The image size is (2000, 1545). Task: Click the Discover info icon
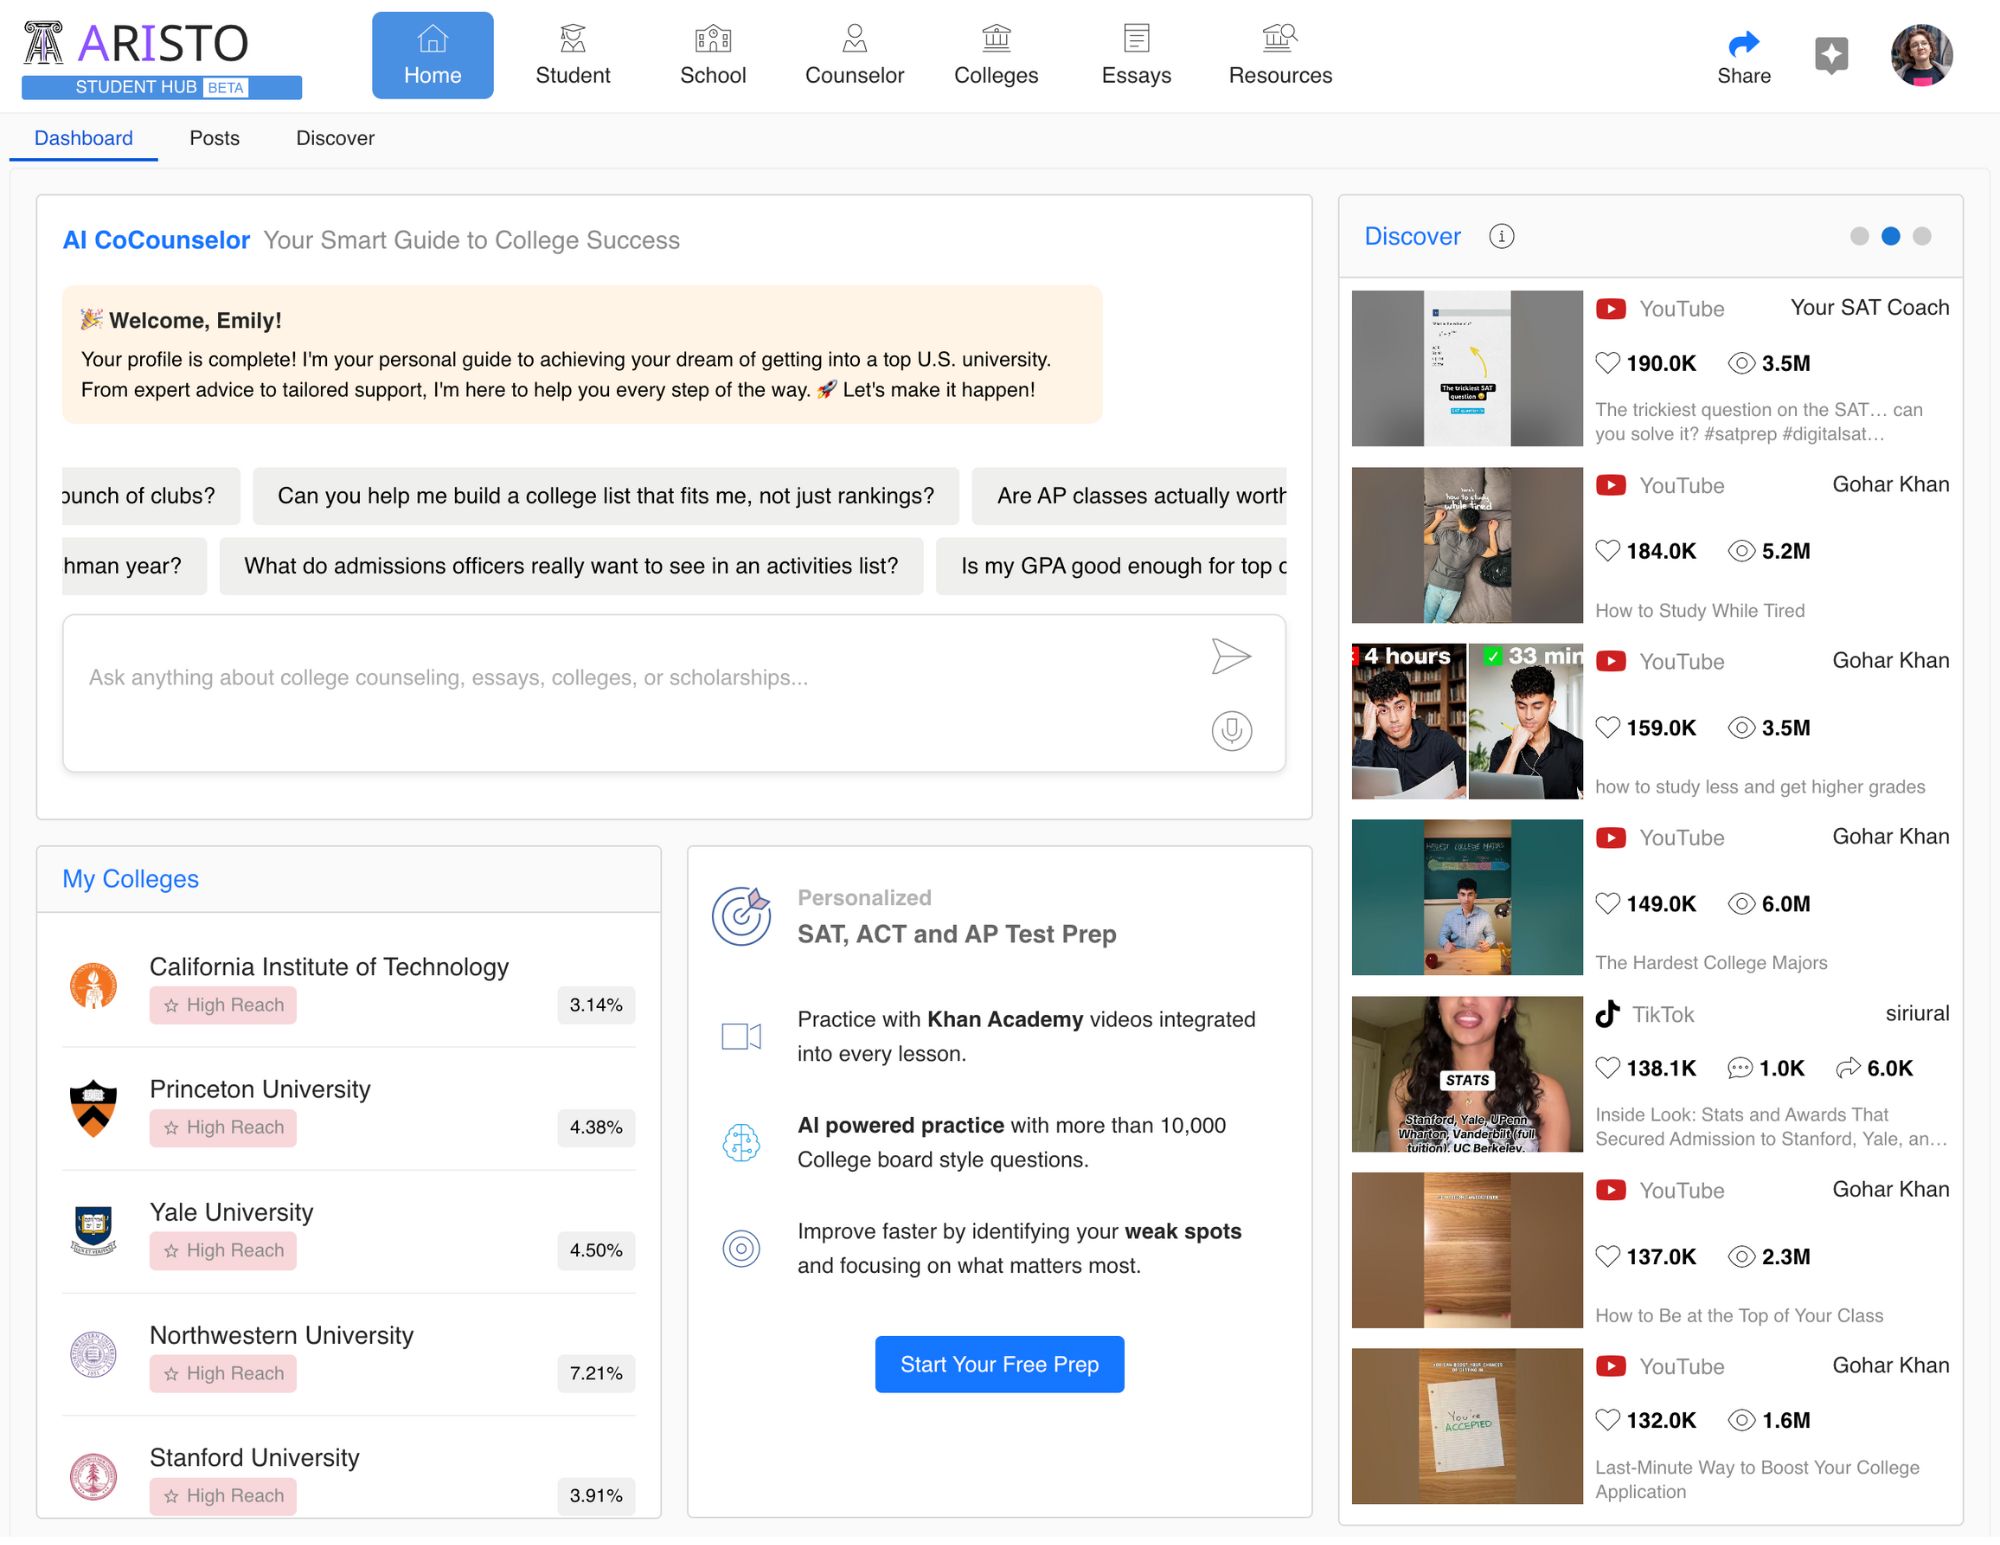[x=1501, y=236]
